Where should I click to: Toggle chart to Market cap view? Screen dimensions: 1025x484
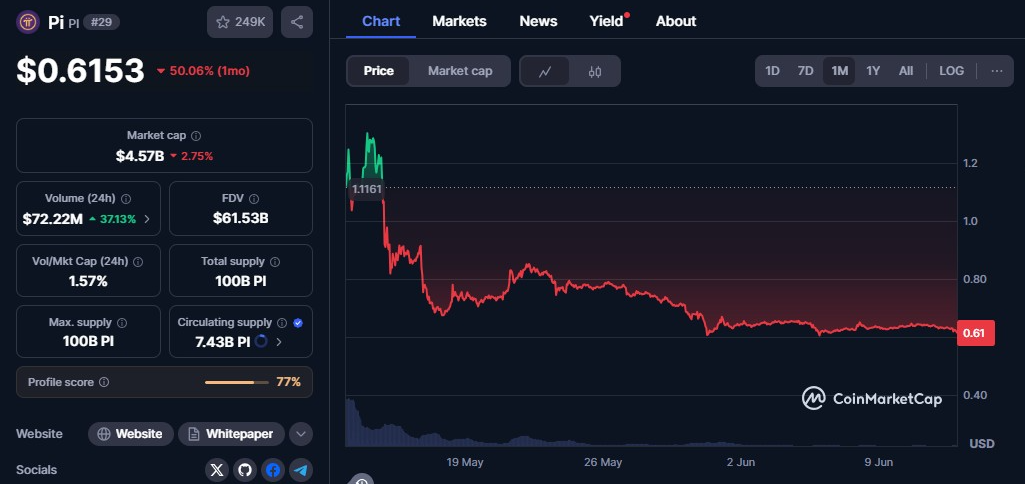[460, 71]
